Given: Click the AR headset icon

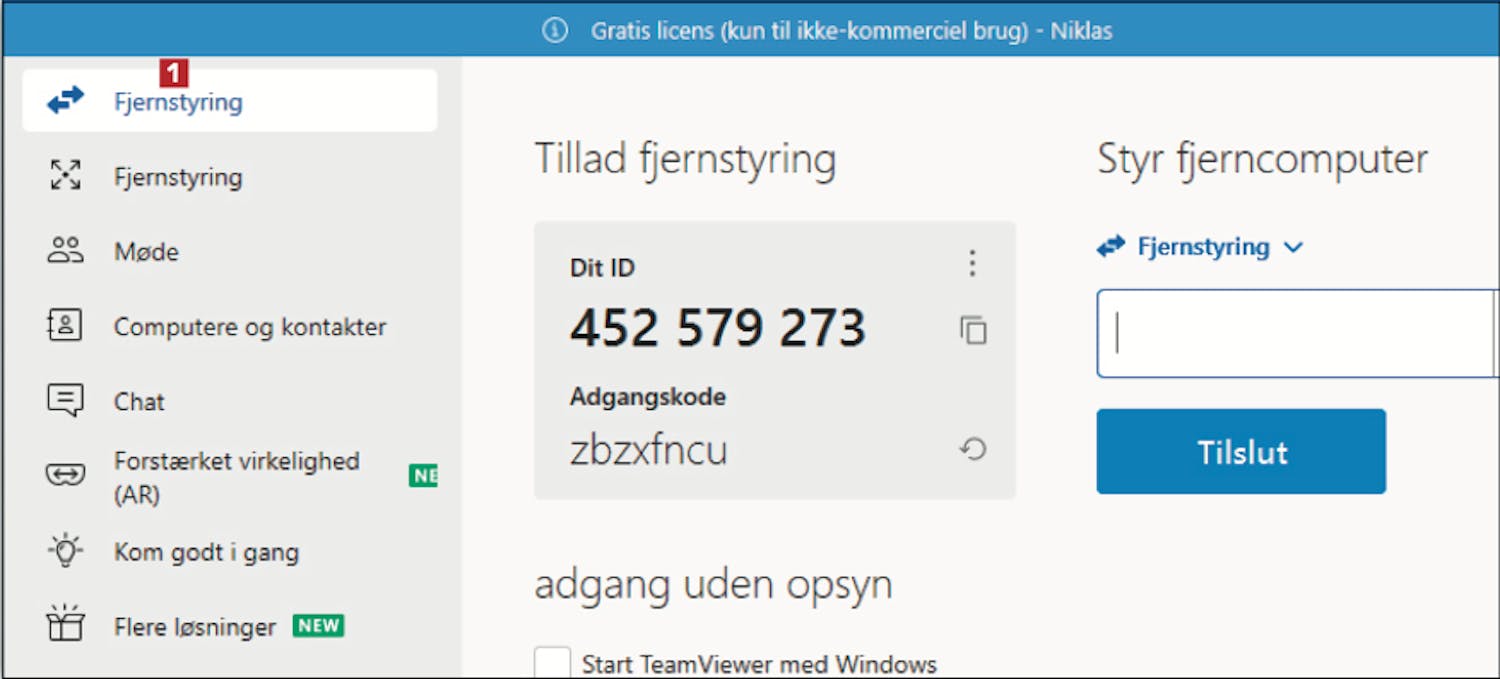Looking at the screenshot, I should click(66, 474).
